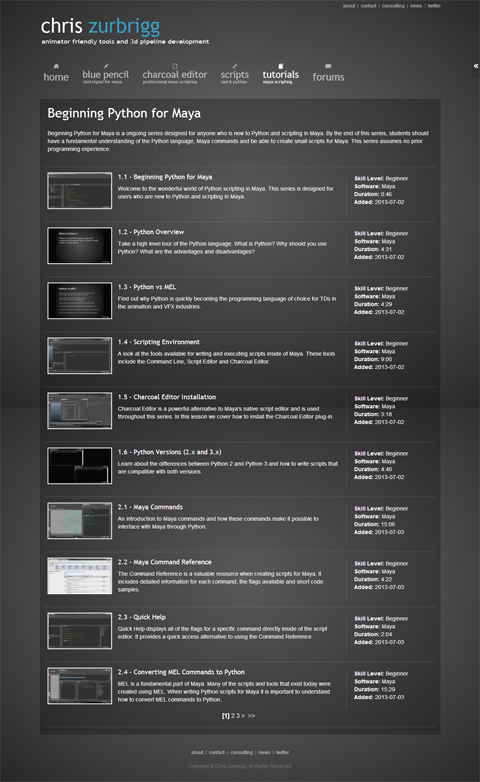Screen dimensions: 480x782
Task: Click the clipboard icon above tutorials
Action: [280, 66]
